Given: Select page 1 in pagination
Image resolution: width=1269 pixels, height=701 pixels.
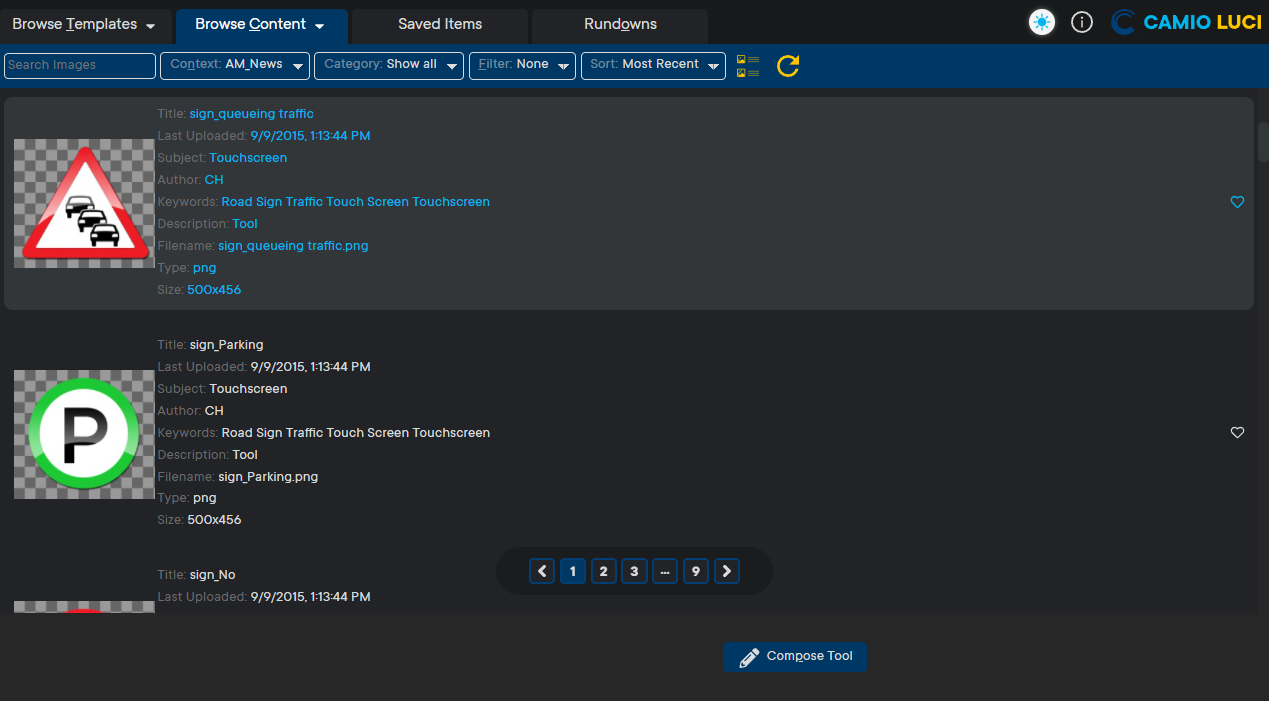Looking at the screenshot, I should [573, 571].
